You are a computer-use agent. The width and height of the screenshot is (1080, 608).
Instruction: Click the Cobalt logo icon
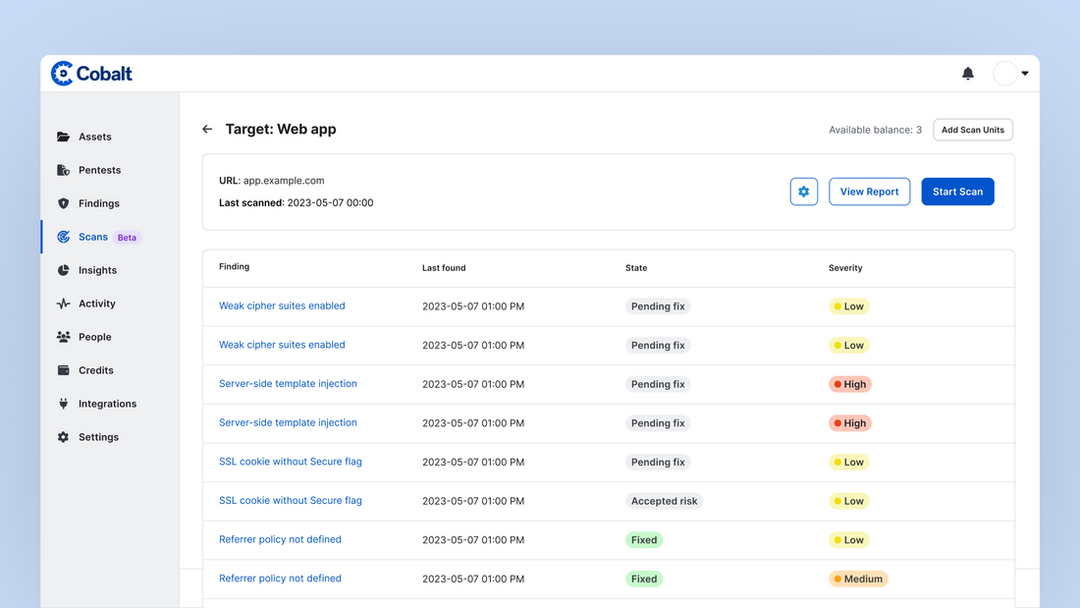pos(62,73)
